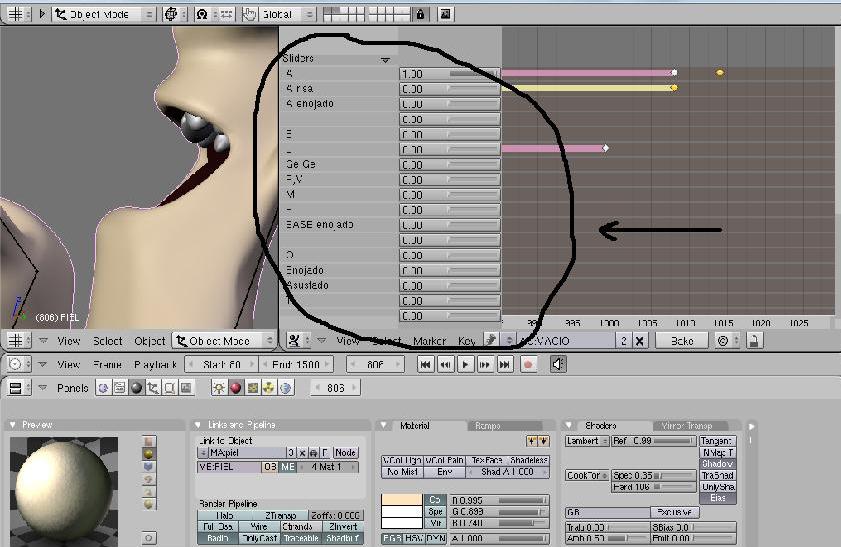Select the Shading context sphere icon
This screenshot has height=547, width=841.
[136, 388]
